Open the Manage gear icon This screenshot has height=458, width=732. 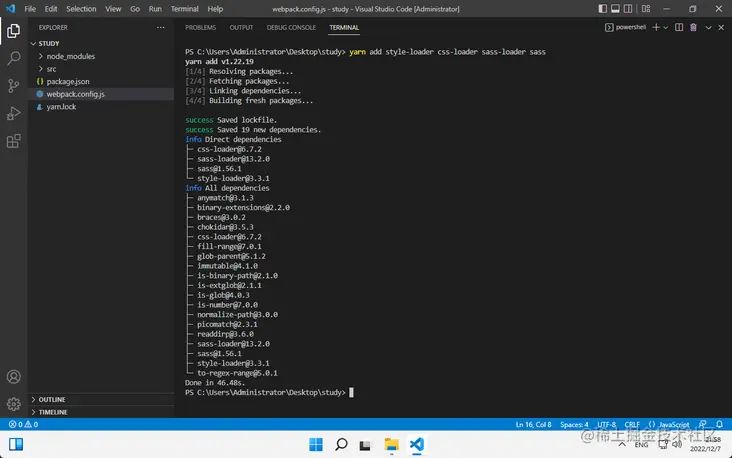(14, 404)
